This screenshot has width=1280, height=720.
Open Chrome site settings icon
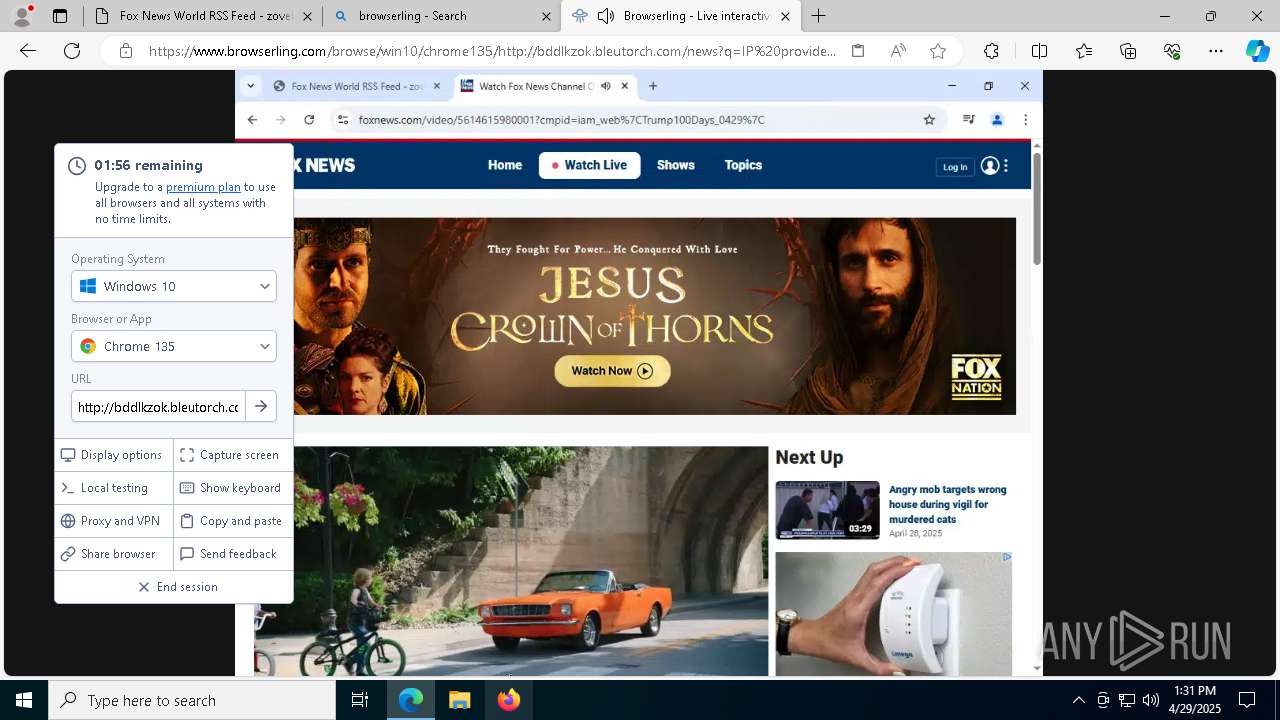pos(342,120)
